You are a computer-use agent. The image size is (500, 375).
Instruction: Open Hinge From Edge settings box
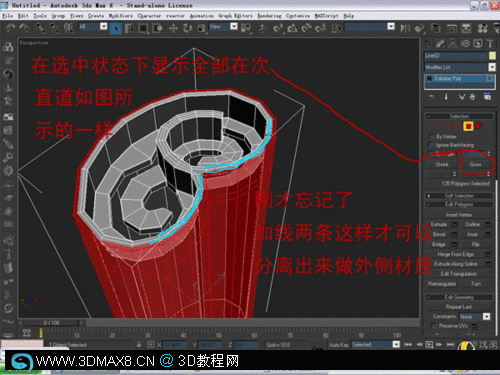(x=488, y=254)
